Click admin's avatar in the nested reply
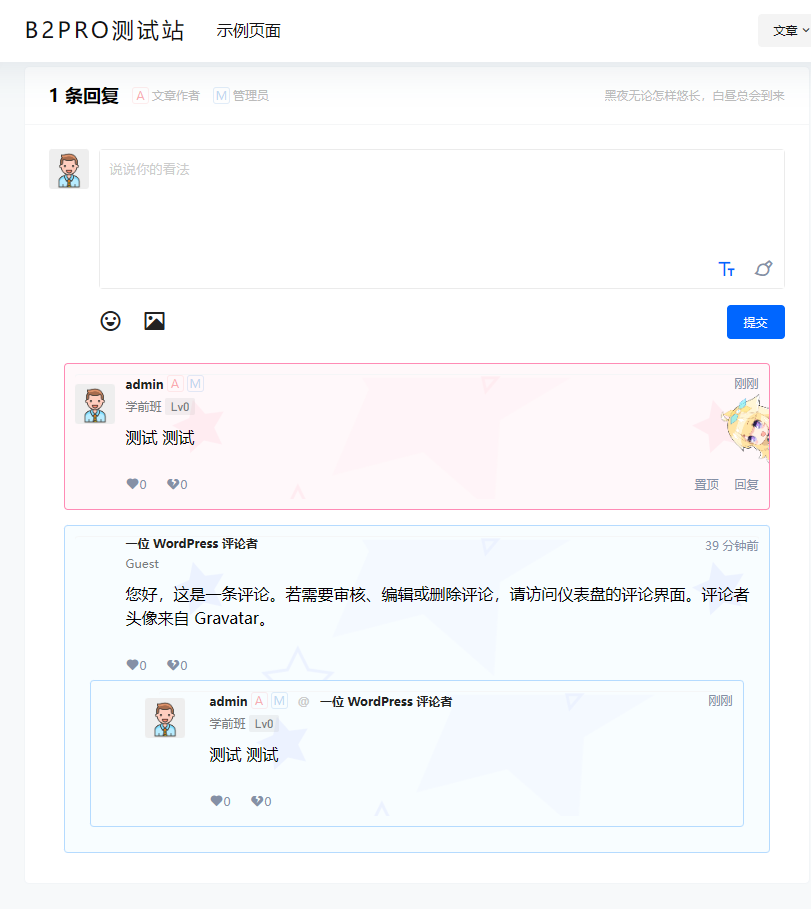This screenshot has height=909, width=811. 165,717
